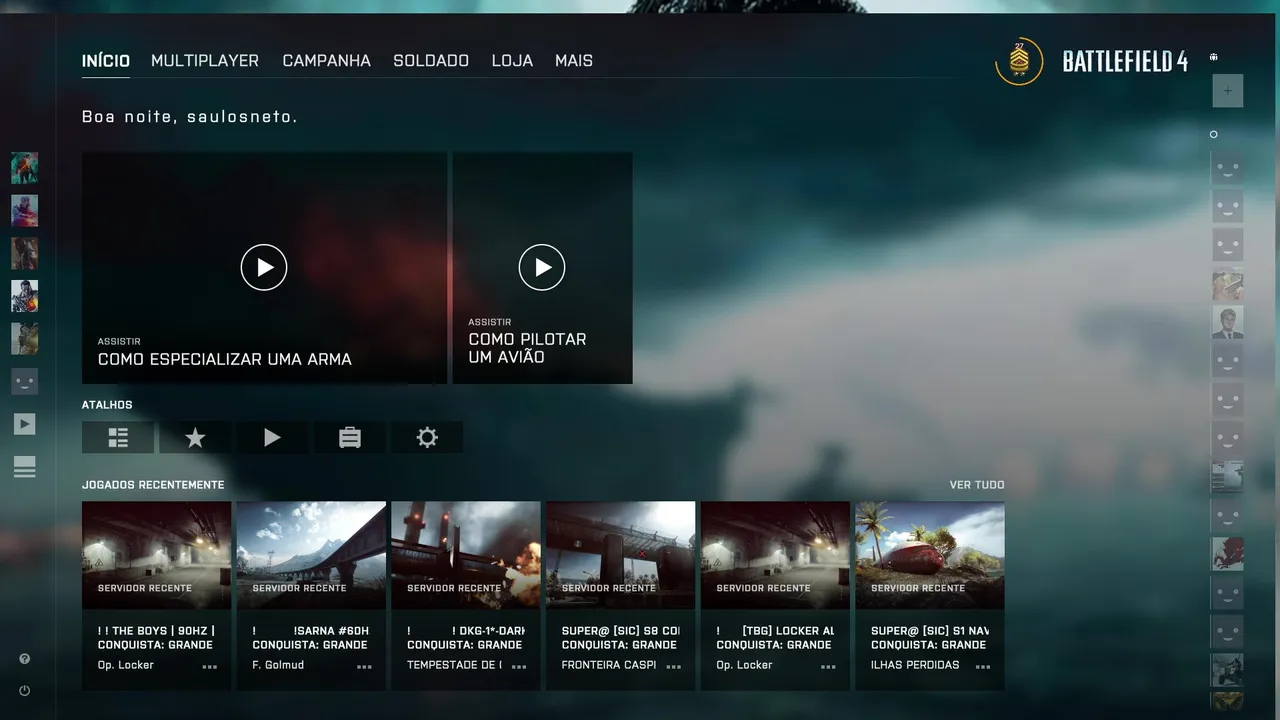The height and width of the screenshot is (720, 1280).
Task: Open the MAIS menu tab
Action: [574, 61]
